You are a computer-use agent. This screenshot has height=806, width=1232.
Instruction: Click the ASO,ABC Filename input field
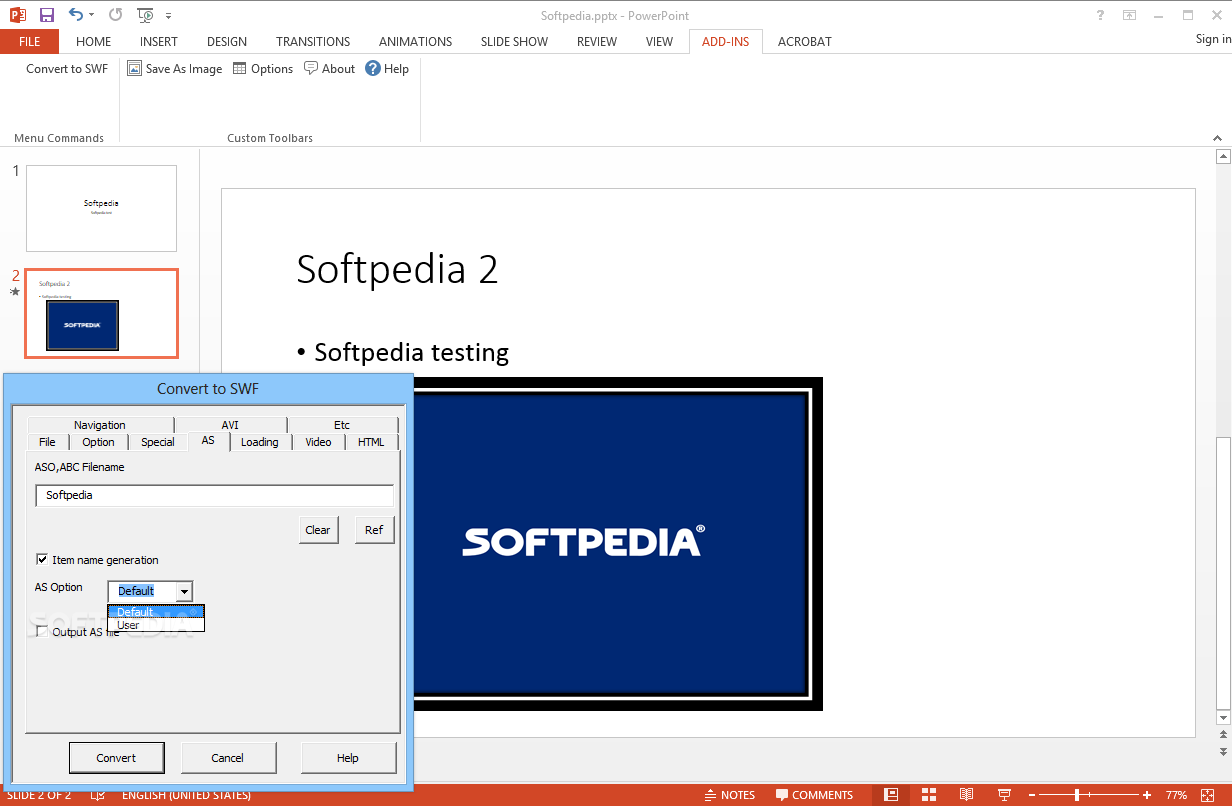214,495
